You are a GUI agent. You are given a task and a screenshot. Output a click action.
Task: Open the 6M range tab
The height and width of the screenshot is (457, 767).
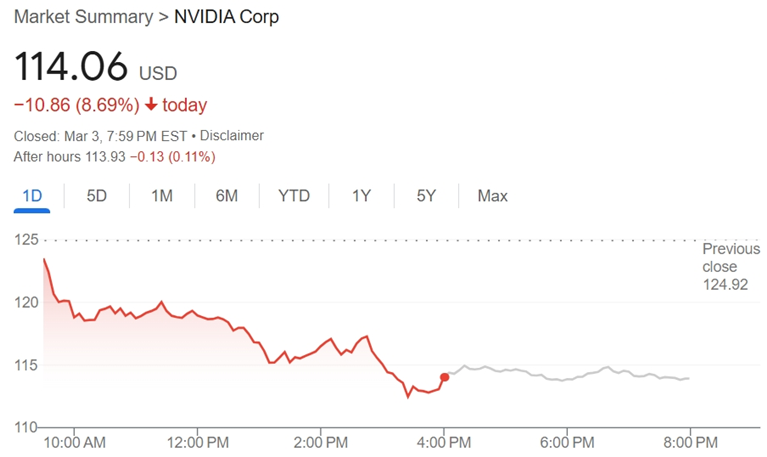pos(226,196)
